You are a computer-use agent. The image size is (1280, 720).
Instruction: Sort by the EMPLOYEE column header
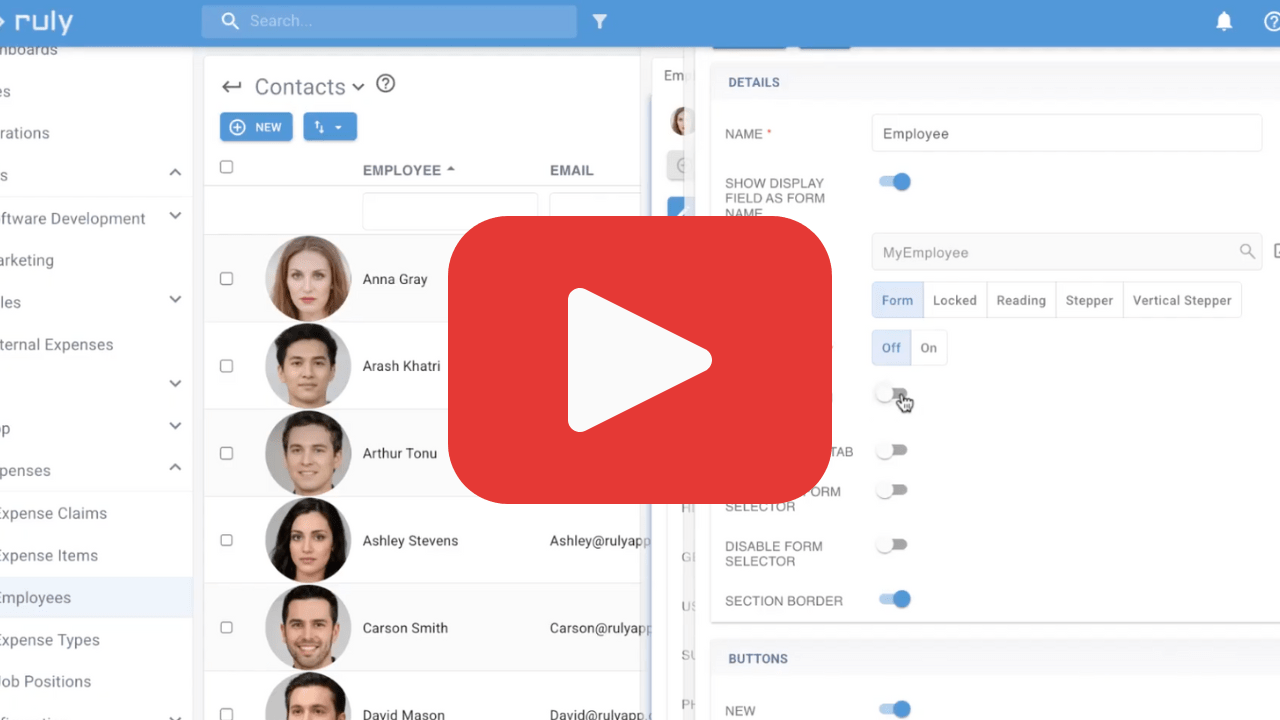point(401,170)
